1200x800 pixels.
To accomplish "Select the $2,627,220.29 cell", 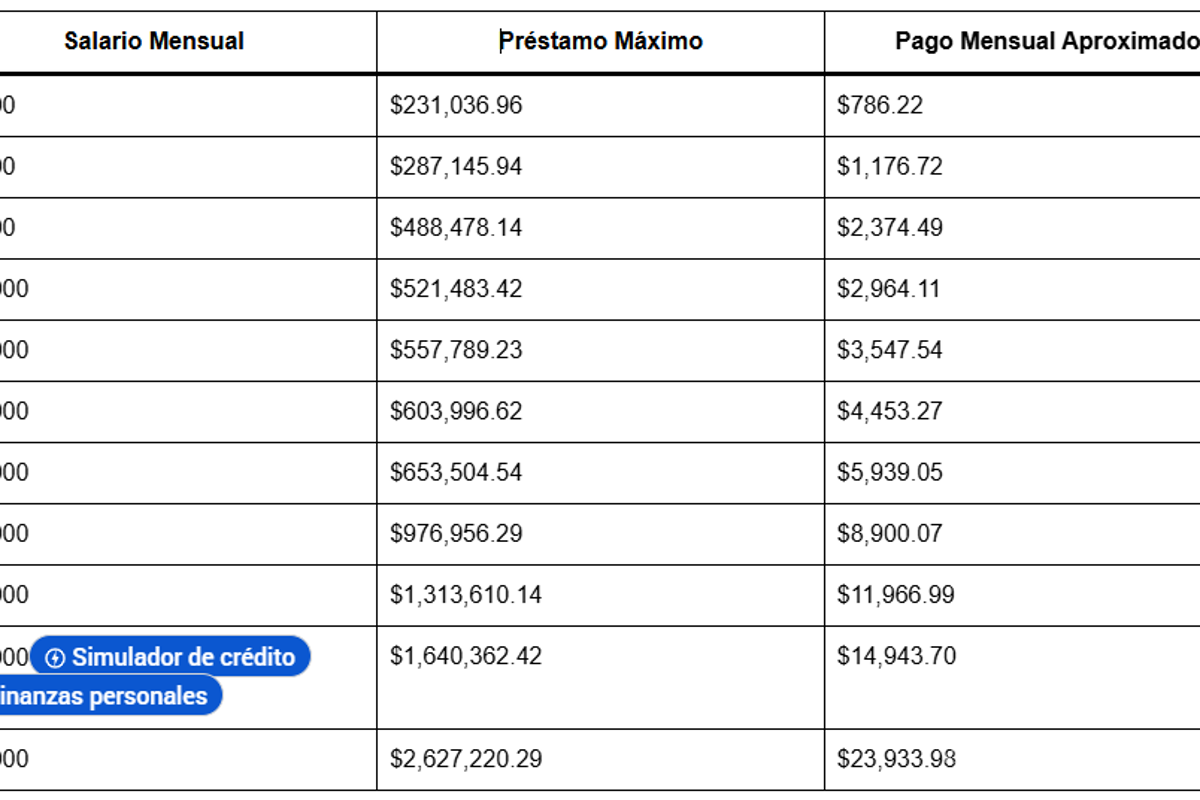I will coord(466,759).
